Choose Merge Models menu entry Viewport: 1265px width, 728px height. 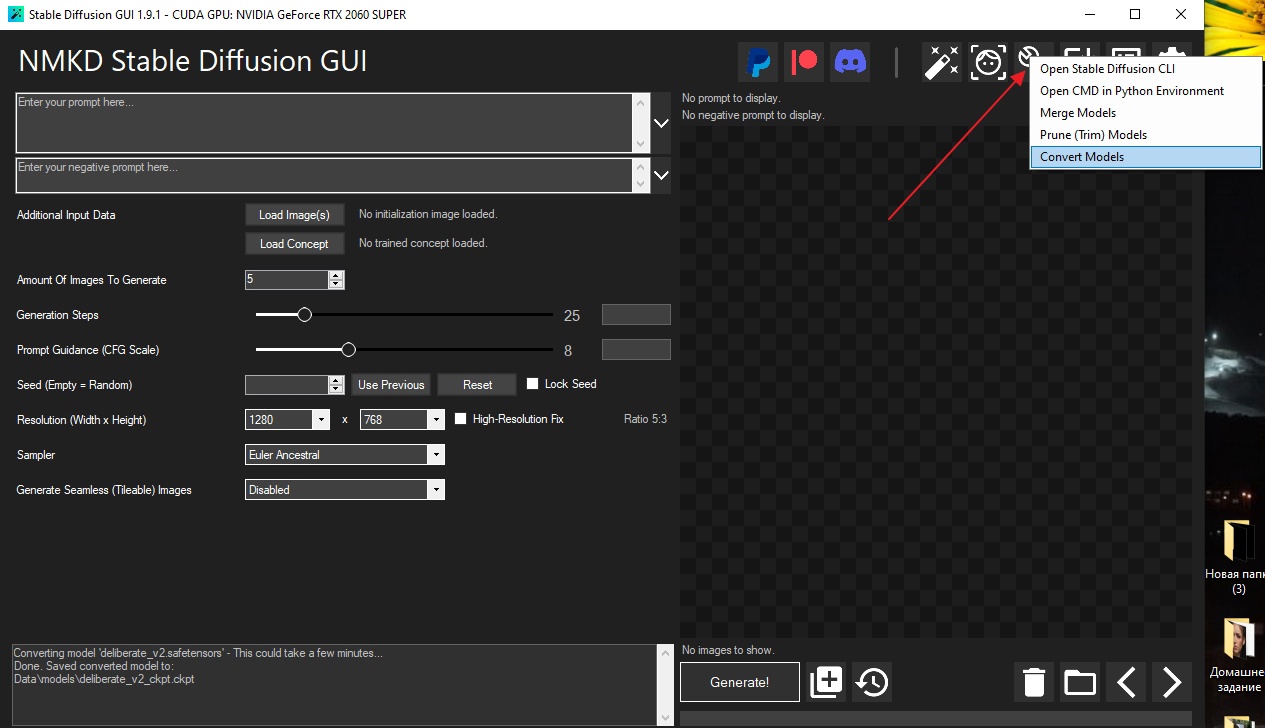(1078, 113)
